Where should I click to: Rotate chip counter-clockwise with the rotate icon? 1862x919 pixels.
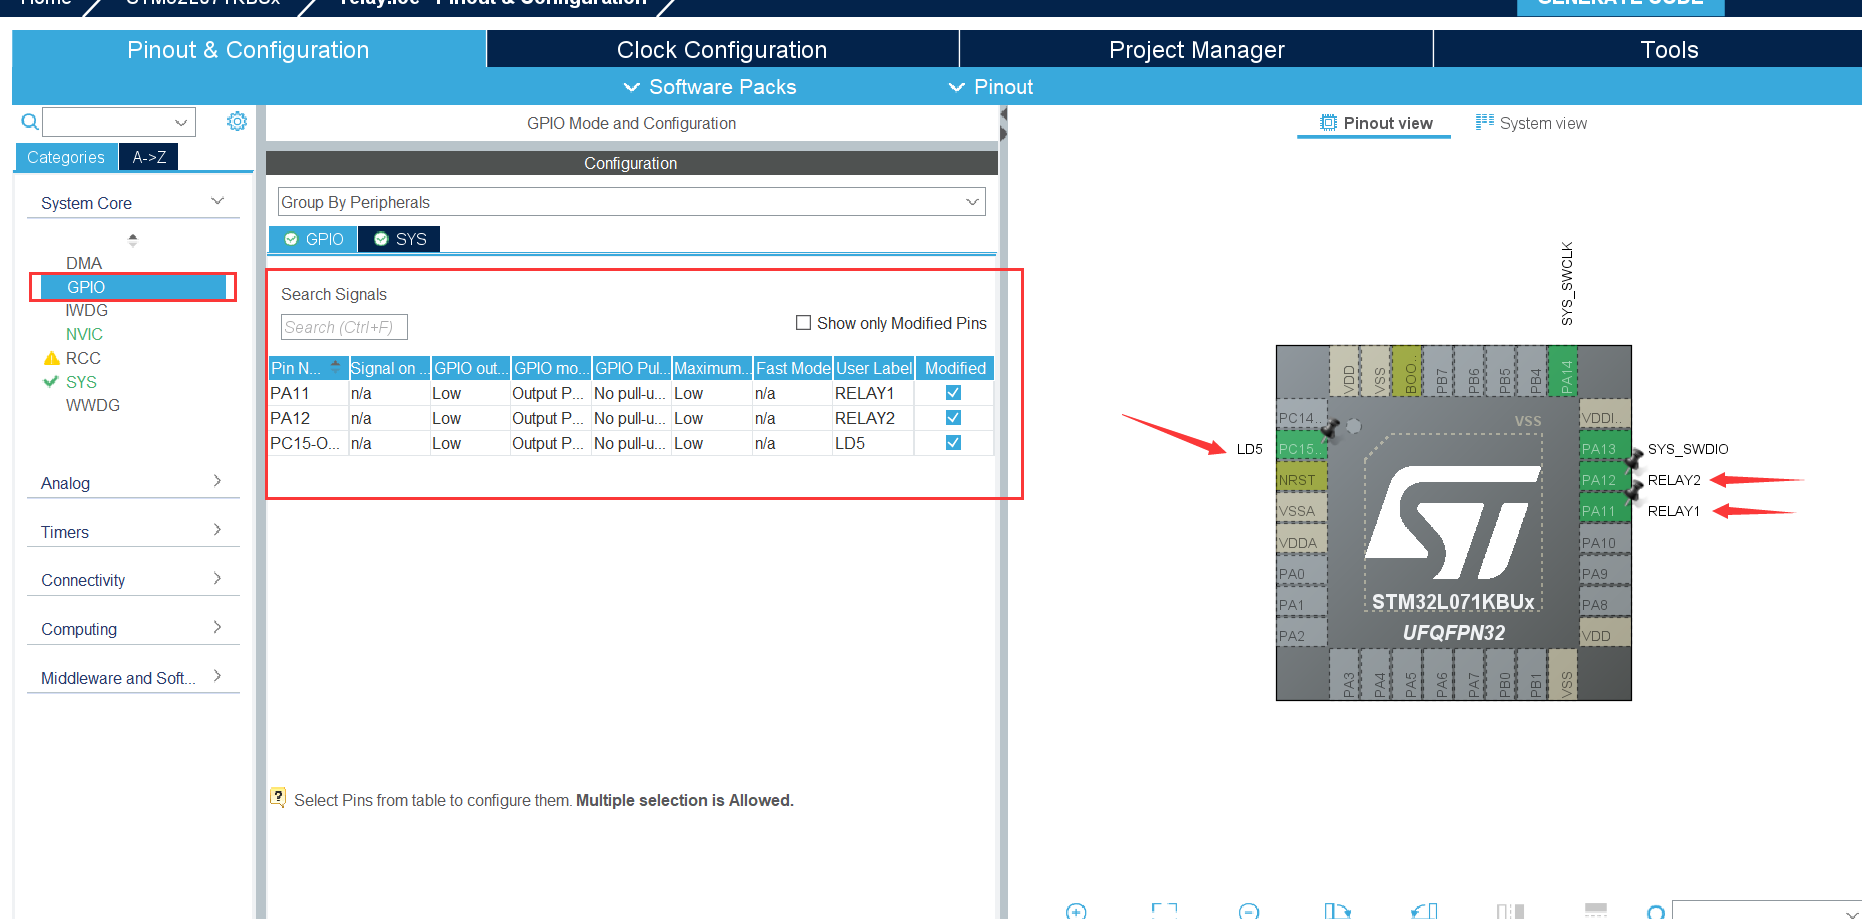click(x=1424, y=911)
